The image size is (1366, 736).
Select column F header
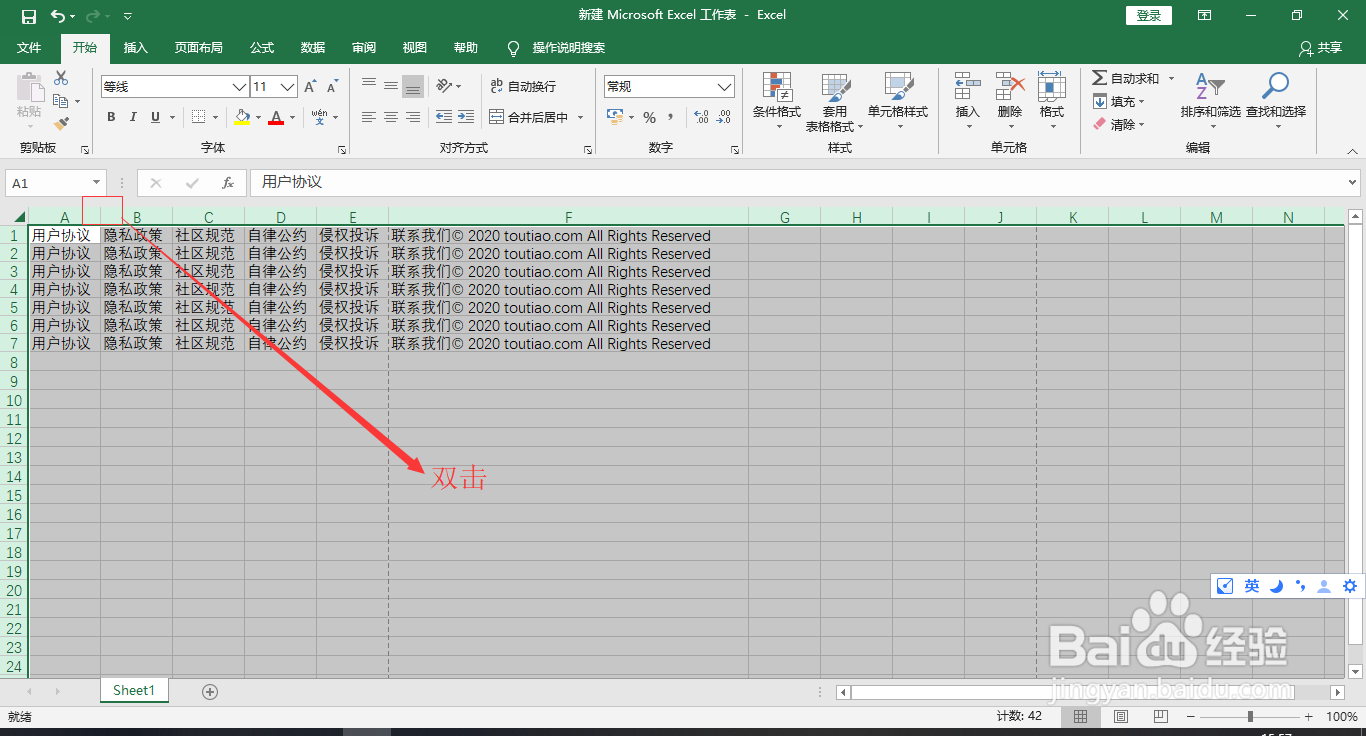point(568,217)
